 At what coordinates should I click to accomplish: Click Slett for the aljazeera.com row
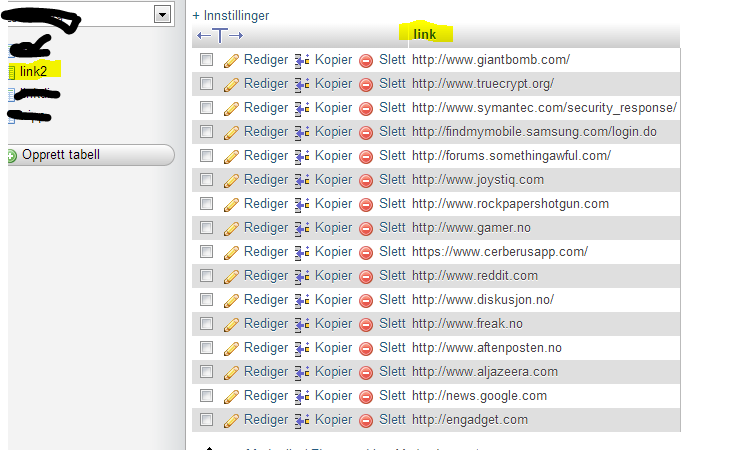[392, 372]
